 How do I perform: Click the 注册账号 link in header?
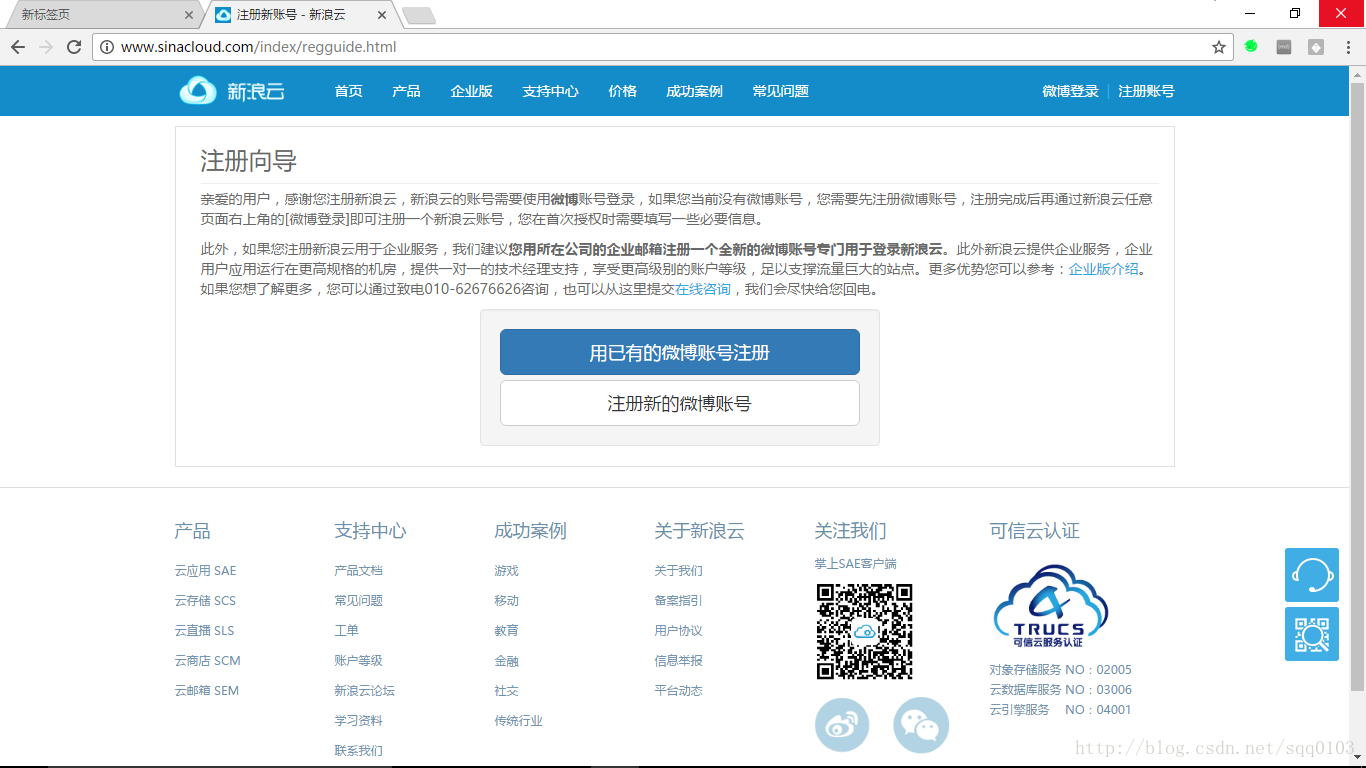point(1146,91)
